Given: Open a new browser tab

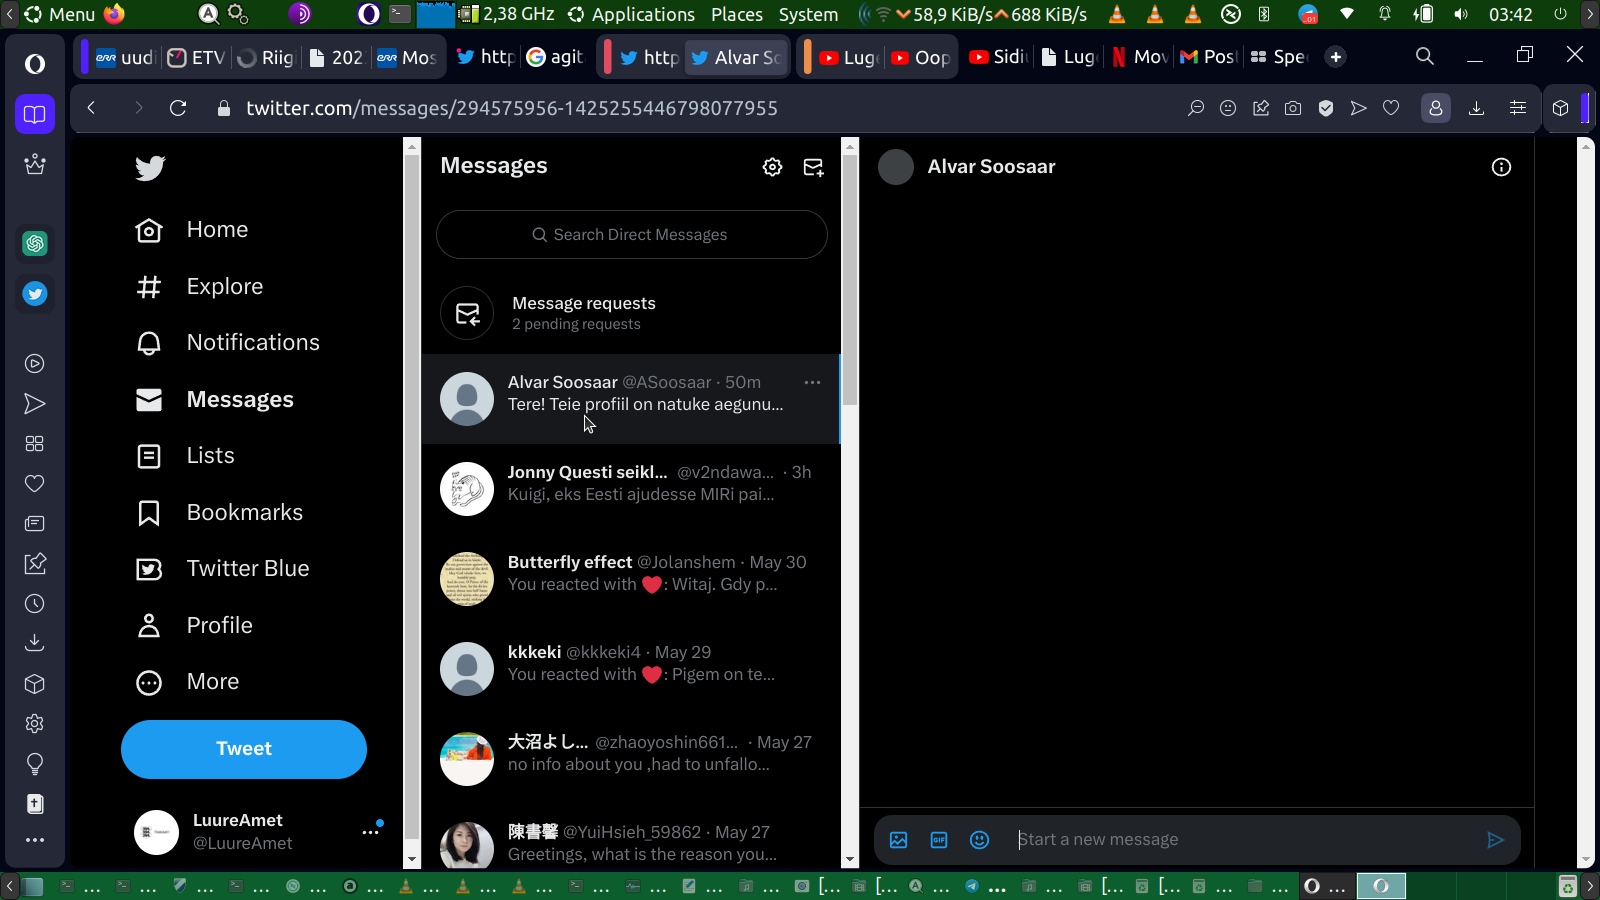Looking at the screenshot, I should click(x=1336, y=57).
